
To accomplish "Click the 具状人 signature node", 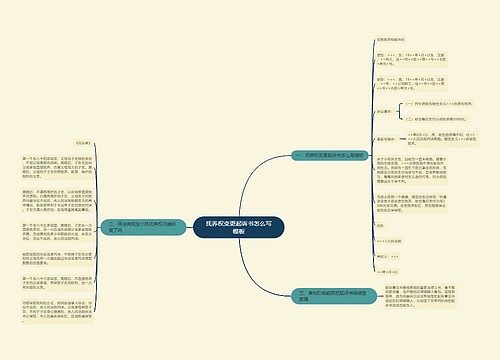I will pos(387,256).
